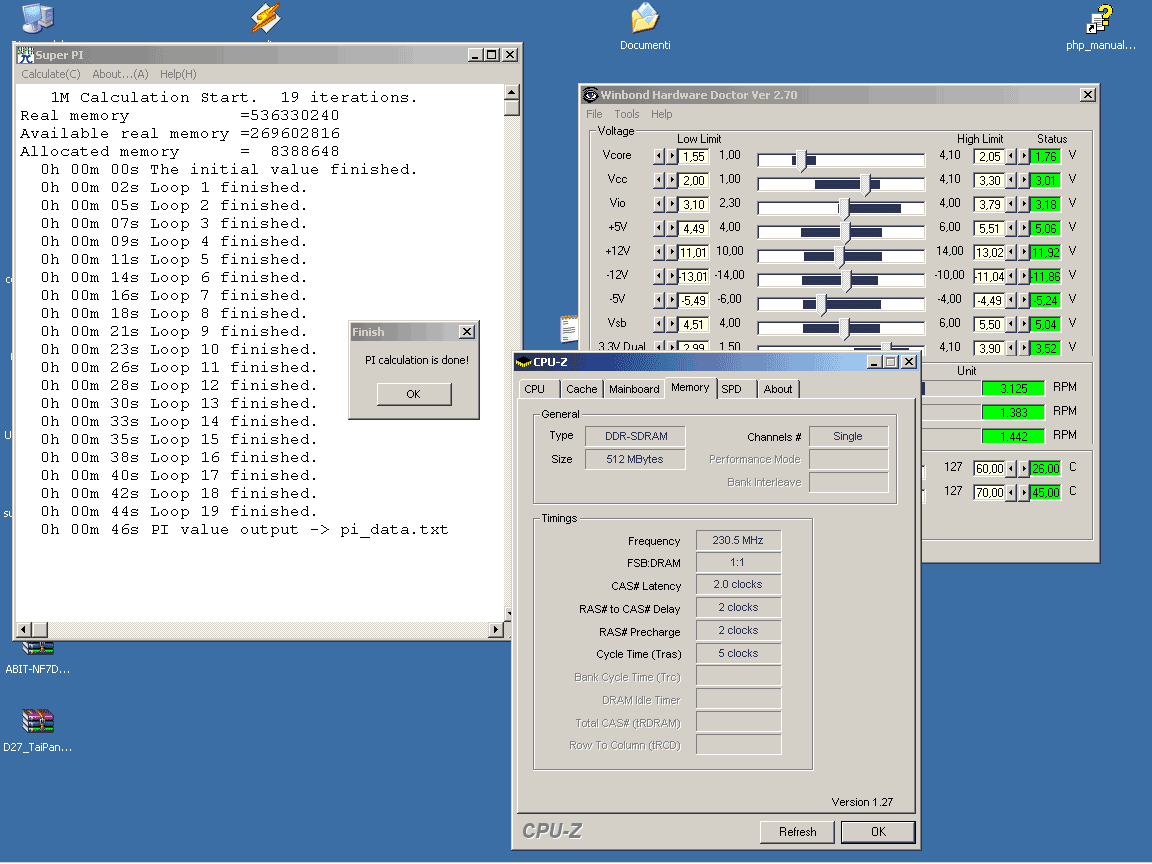Image resolution: width=1152 pixels, height=864 pixels.
Task: Open the php_manual shortcut icon
Action: (x=1100, y=18)
